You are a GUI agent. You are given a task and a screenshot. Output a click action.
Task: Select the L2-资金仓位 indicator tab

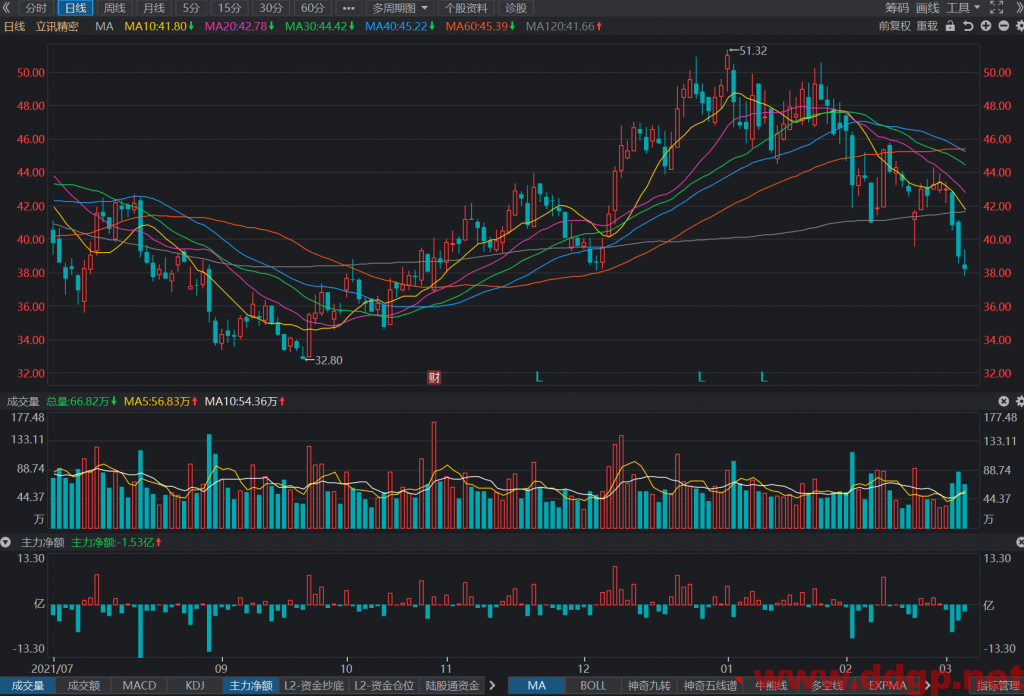[384, 686]
